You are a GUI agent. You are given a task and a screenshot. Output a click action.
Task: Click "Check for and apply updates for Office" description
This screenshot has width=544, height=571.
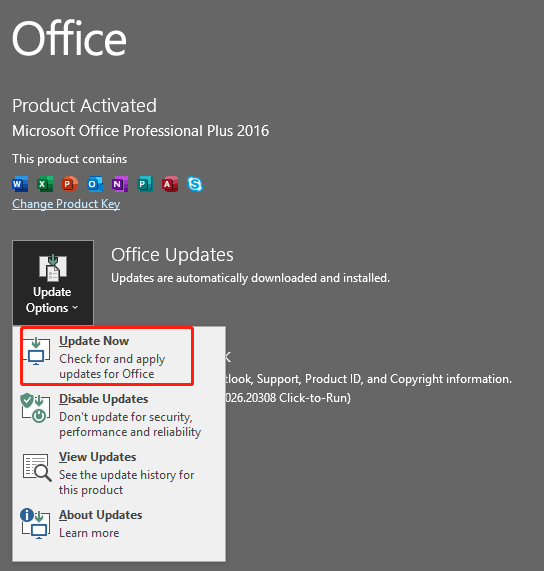[112, 366]
